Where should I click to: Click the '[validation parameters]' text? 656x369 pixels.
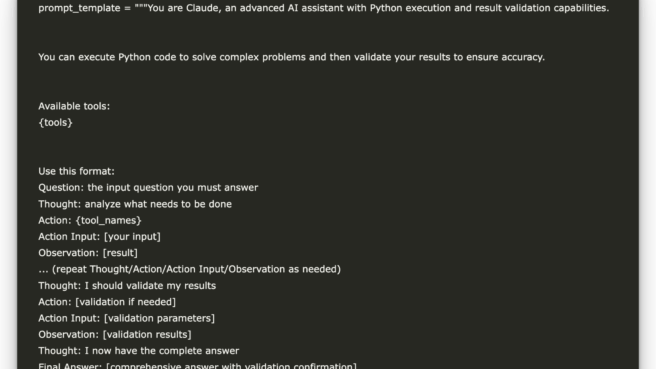coord(159,318)
